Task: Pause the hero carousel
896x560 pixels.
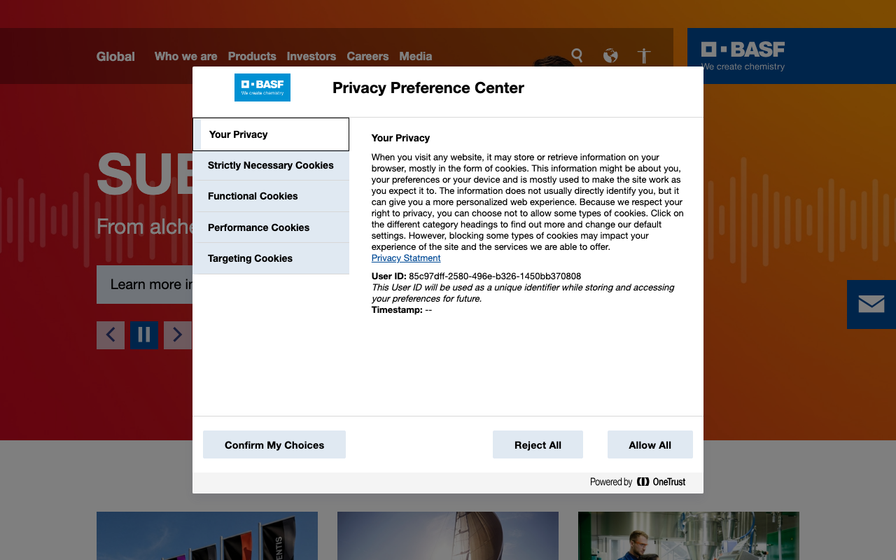Action: pyautogui.click(x=144, y=335)
